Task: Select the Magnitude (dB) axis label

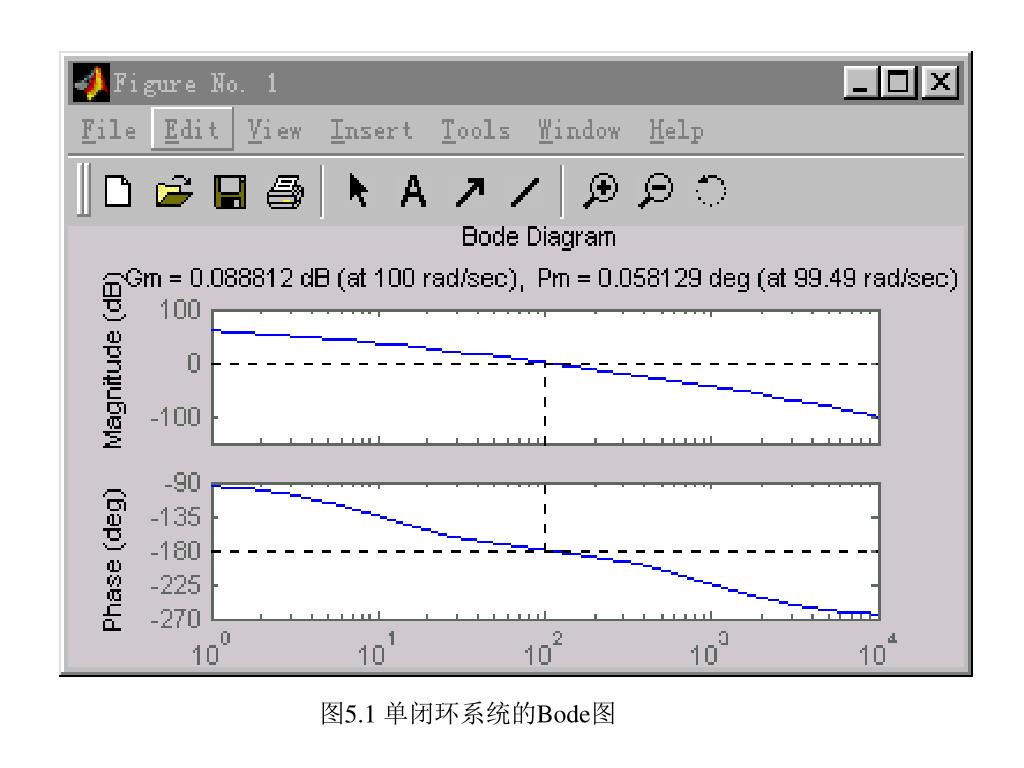Action: click(112, 360)
